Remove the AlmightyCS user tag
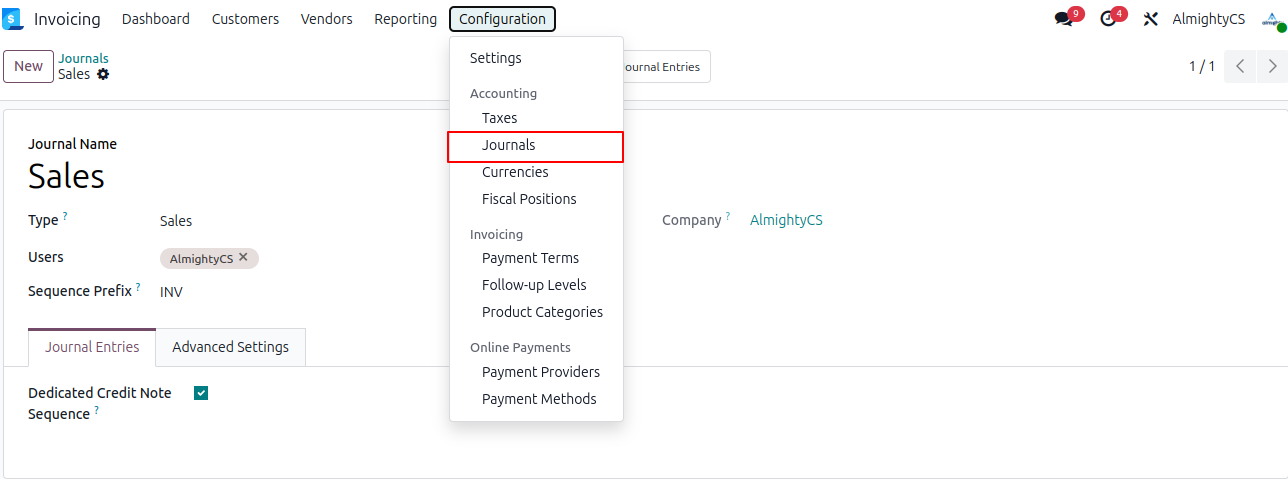 [243, 257]
